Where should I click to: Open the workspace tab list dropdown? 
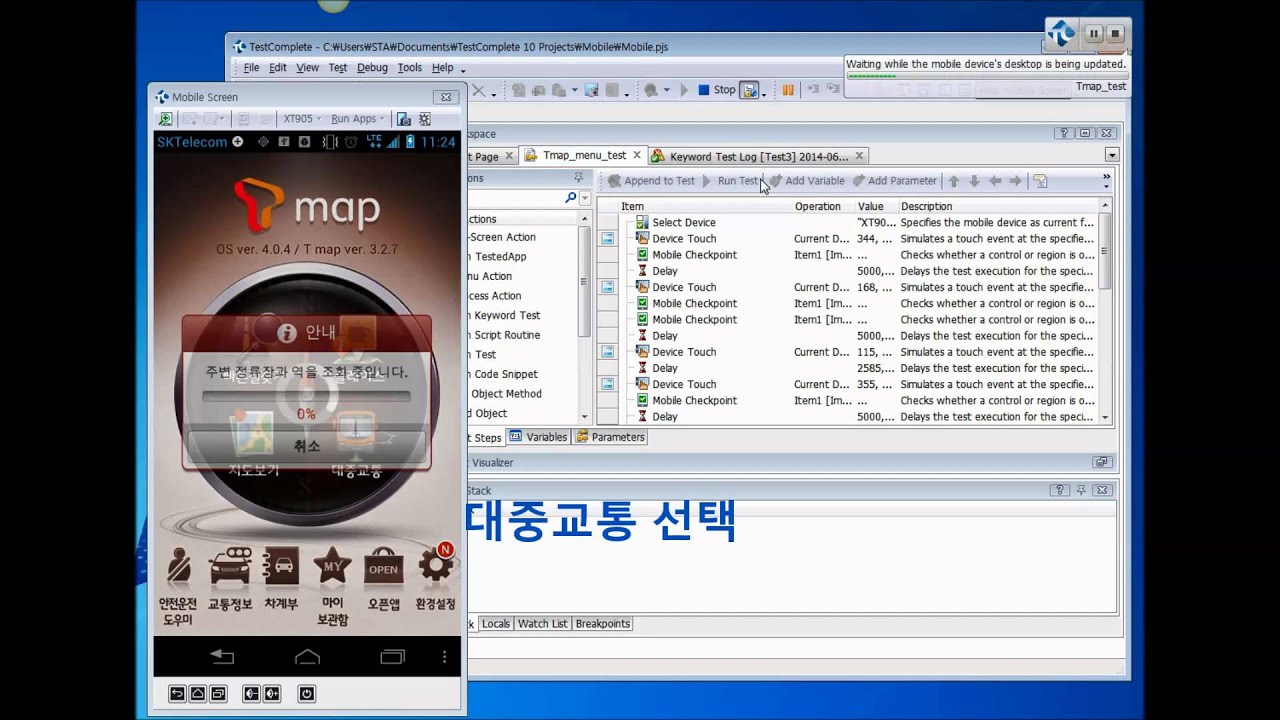point(1111,156)
